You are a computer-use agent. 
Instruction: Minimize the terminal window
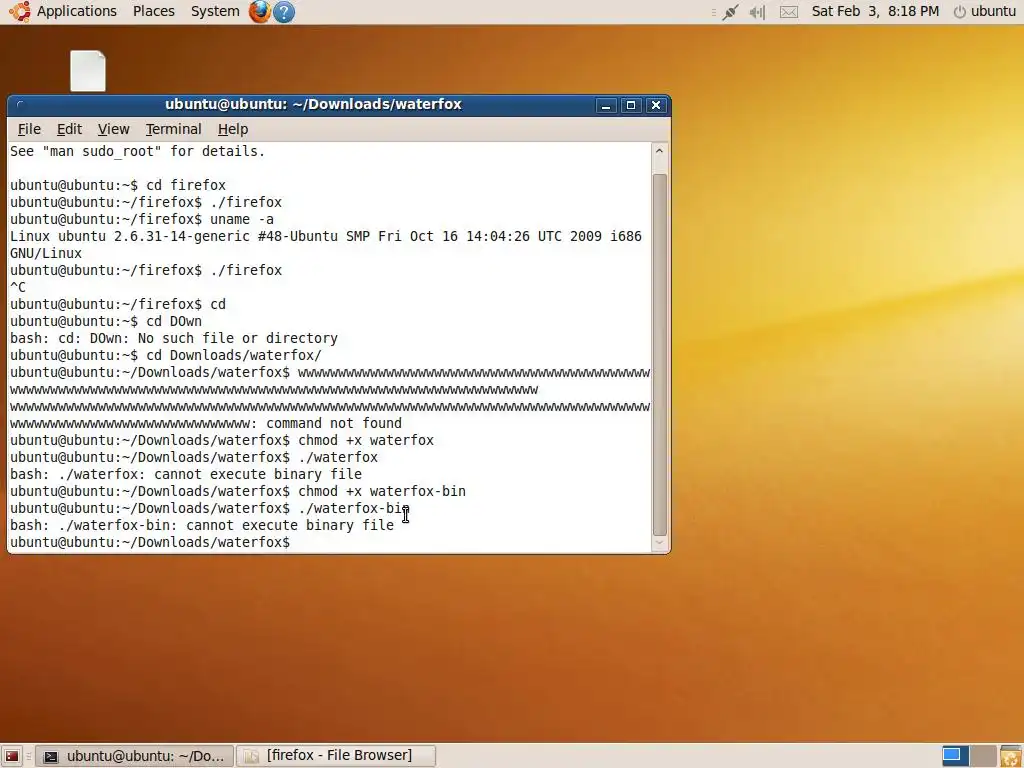606,105
